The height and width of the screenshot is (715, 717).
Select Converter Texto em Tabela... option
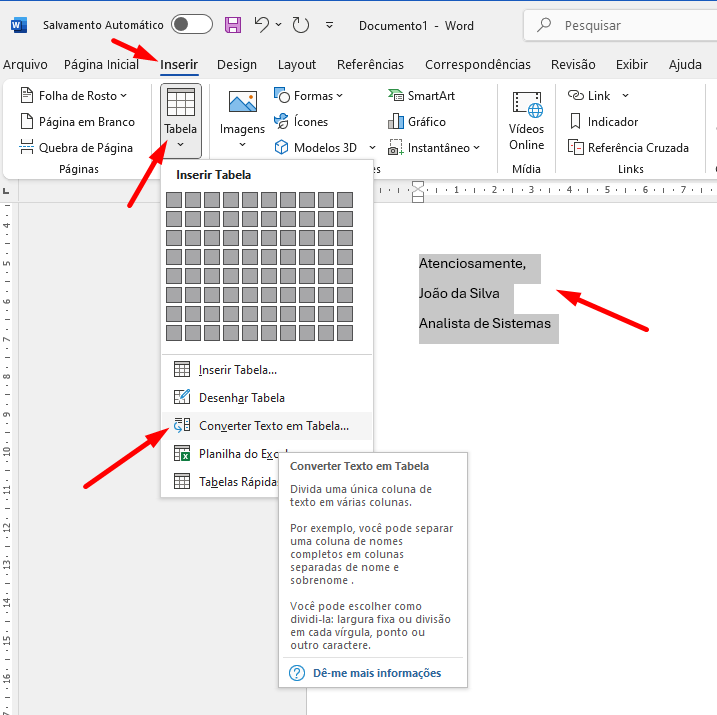(x=267, y=426)
